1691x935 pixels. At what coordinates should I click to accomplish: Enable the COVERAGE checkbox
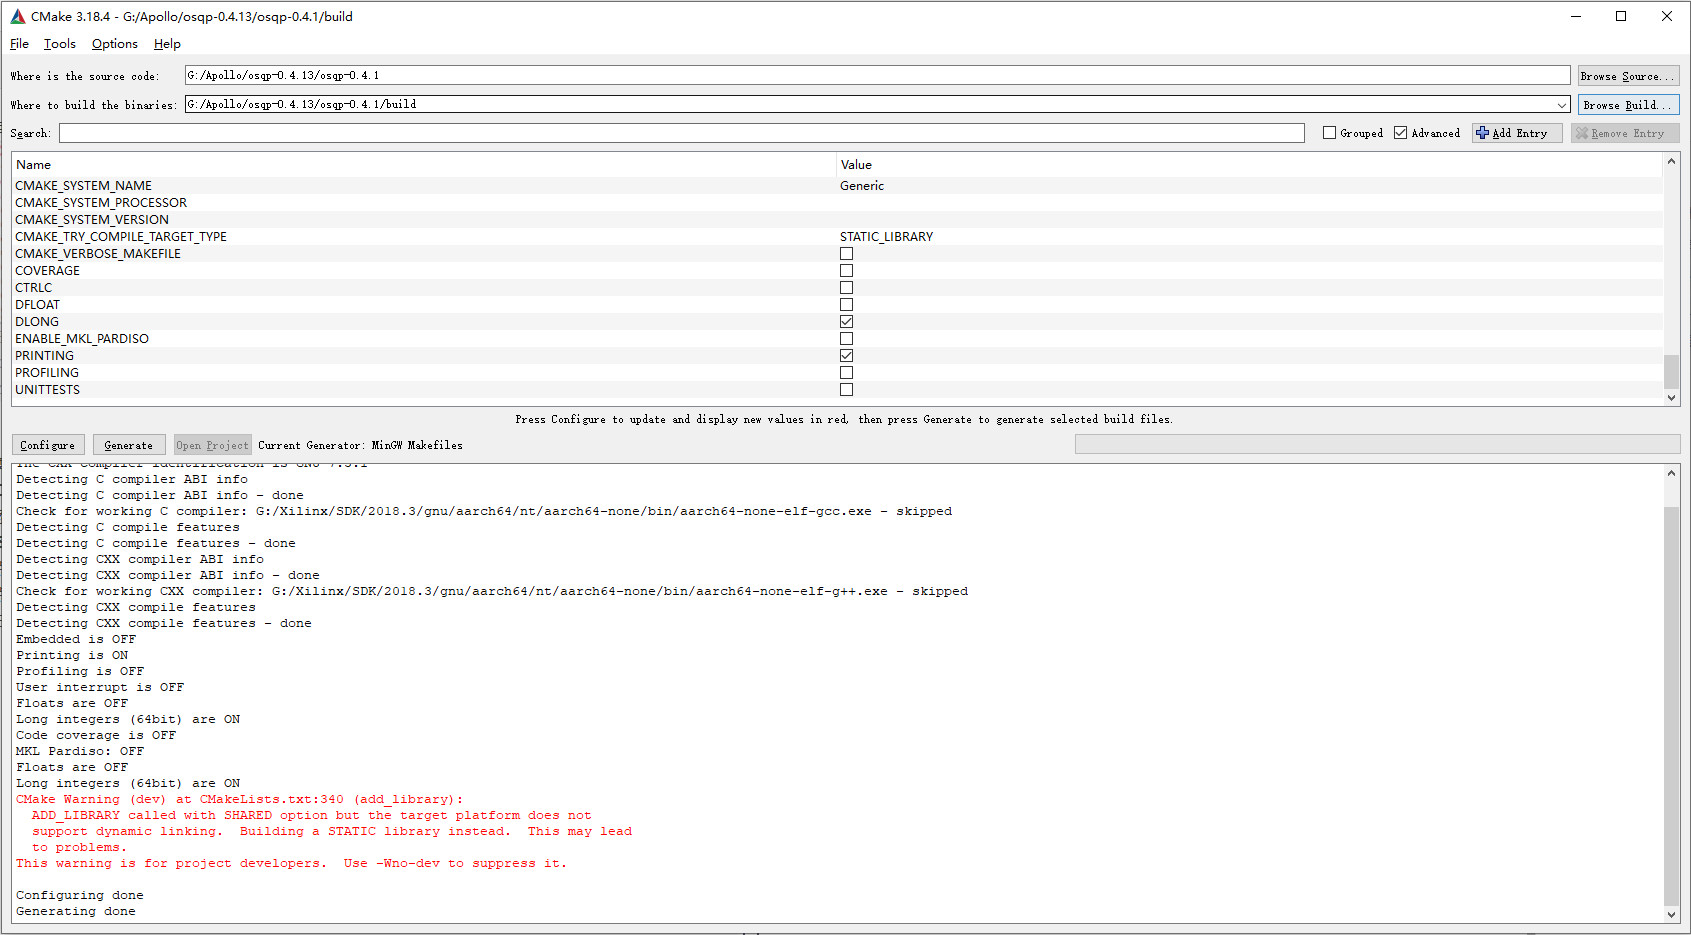(847, 271)
